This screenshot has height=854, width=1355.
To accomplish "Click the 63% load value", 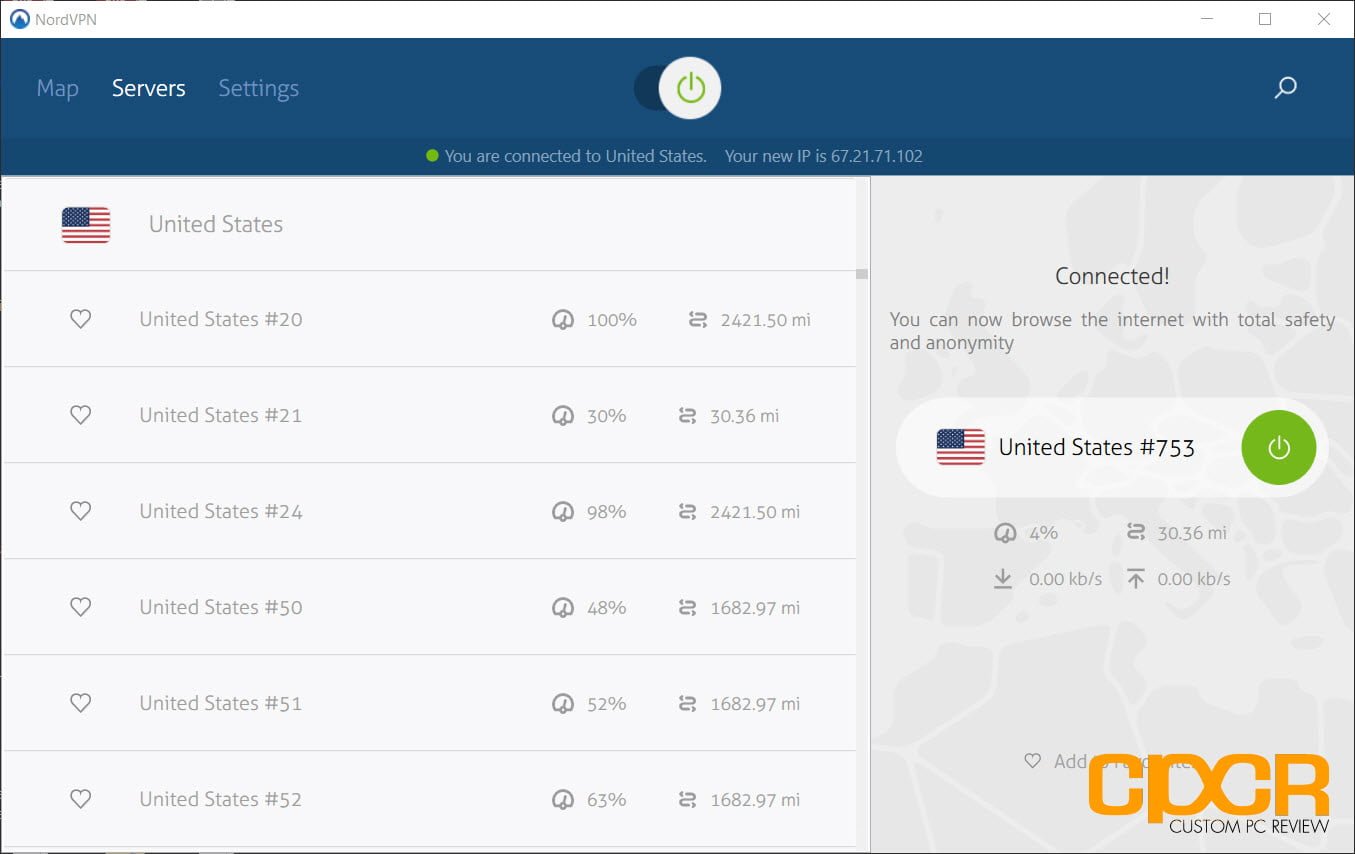I will (607, 800).
